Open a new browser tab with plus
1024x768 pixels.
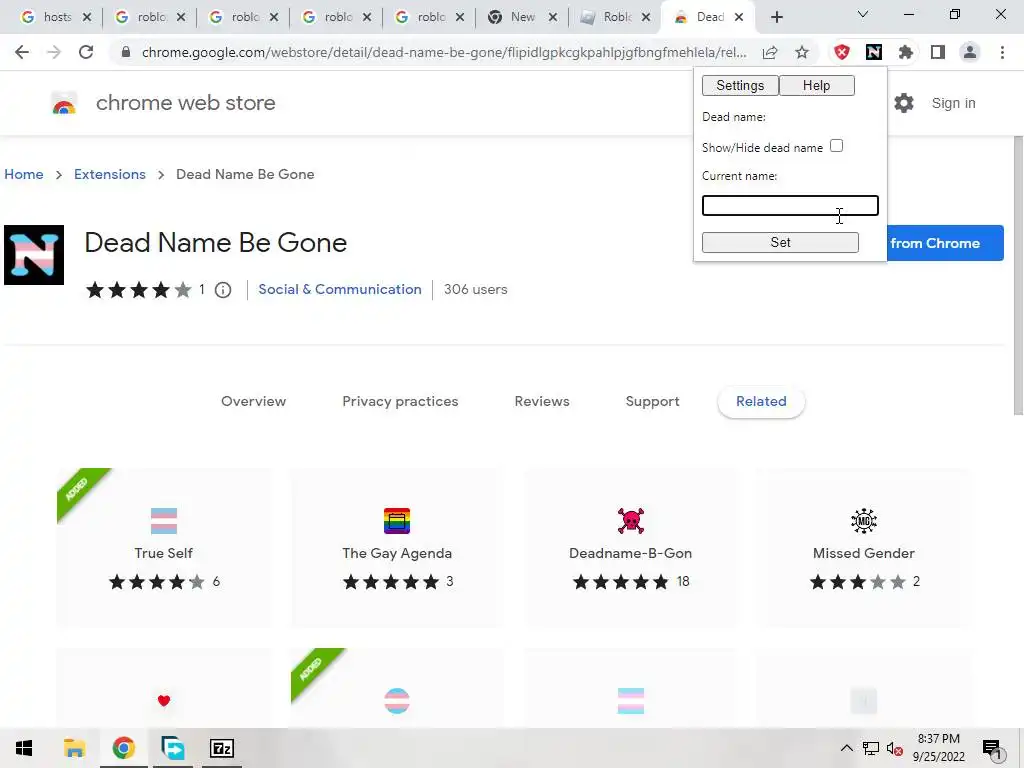coord(776,18)
